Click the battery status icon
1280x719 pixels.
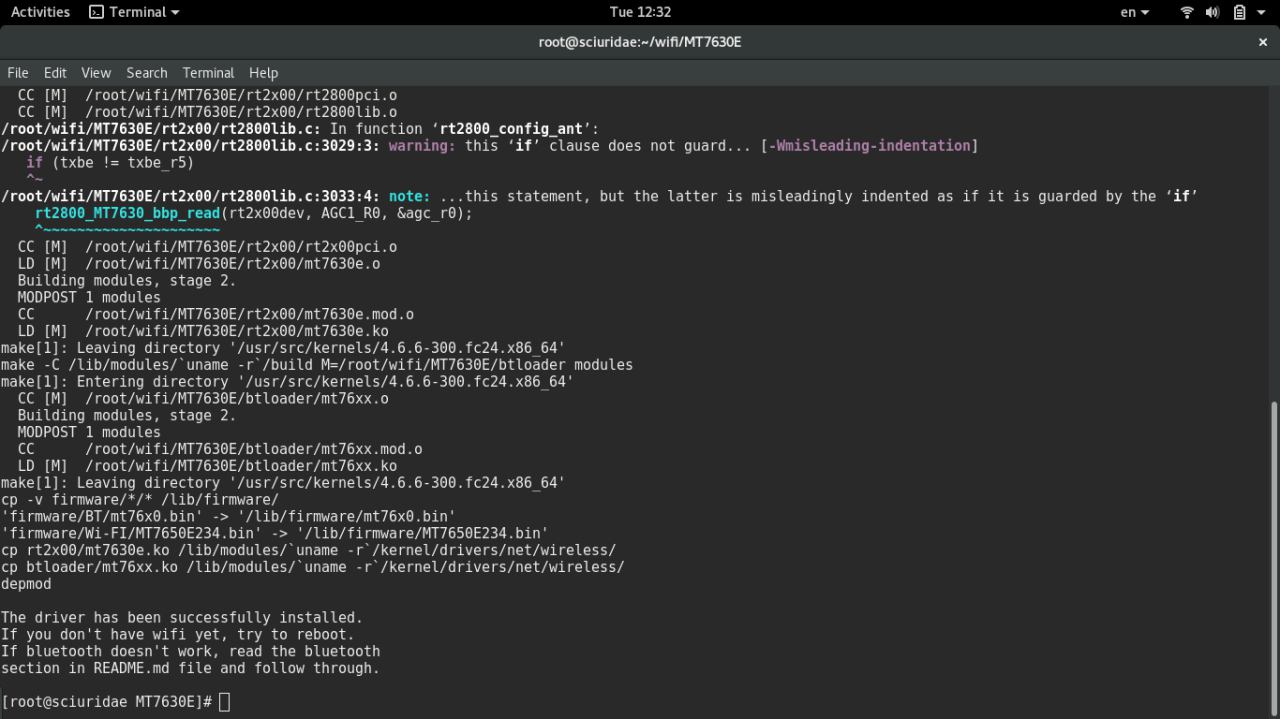point(1239,12)
